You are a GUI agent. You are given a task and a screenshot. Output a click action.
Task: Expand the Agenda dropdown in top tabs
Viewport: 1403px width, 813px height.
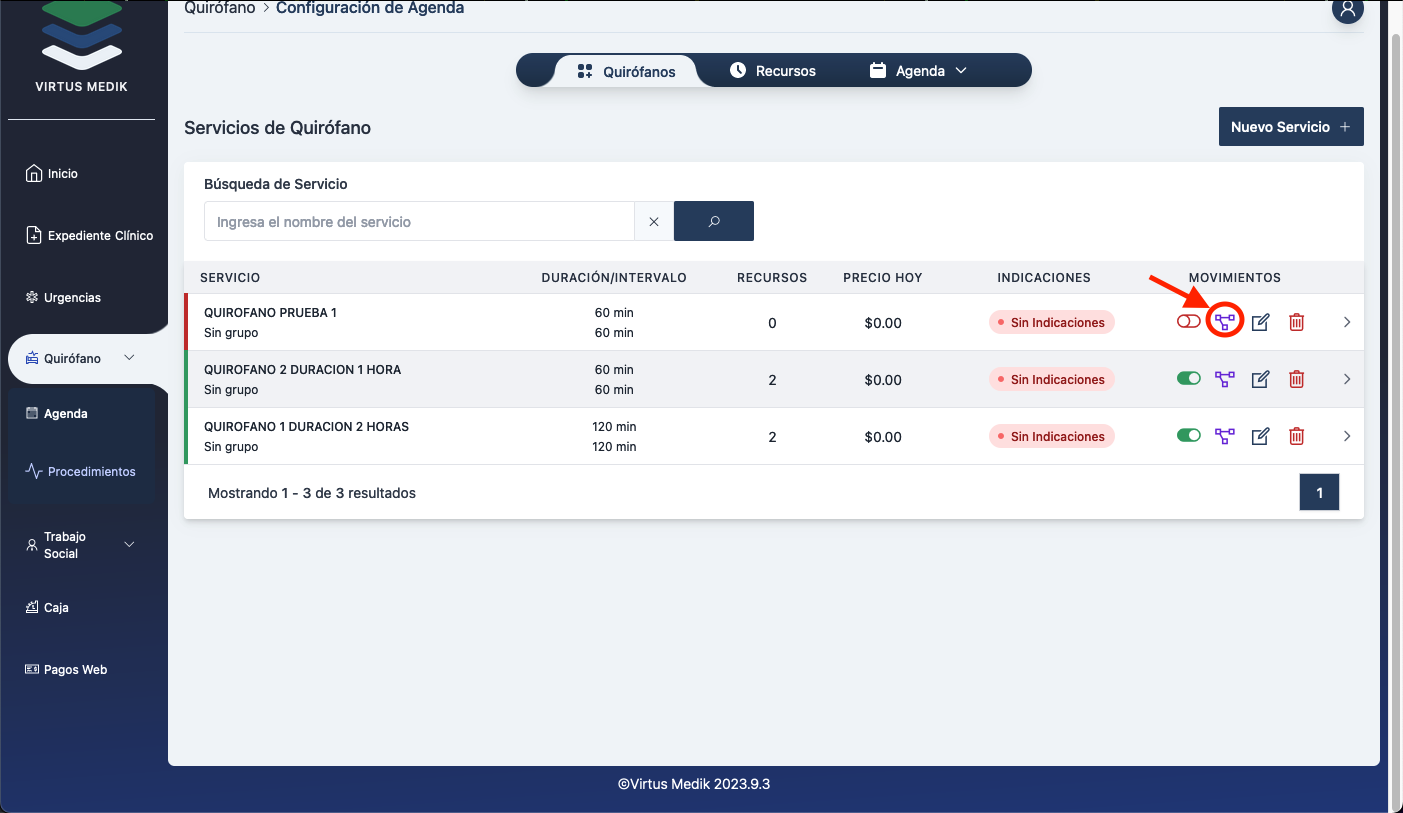click(x=919, y=71)
